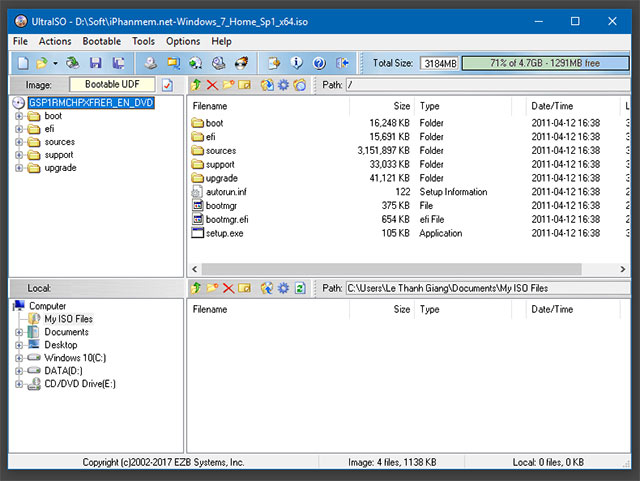Open the Tools menu

pyautogui.click(x=143, y=41)
